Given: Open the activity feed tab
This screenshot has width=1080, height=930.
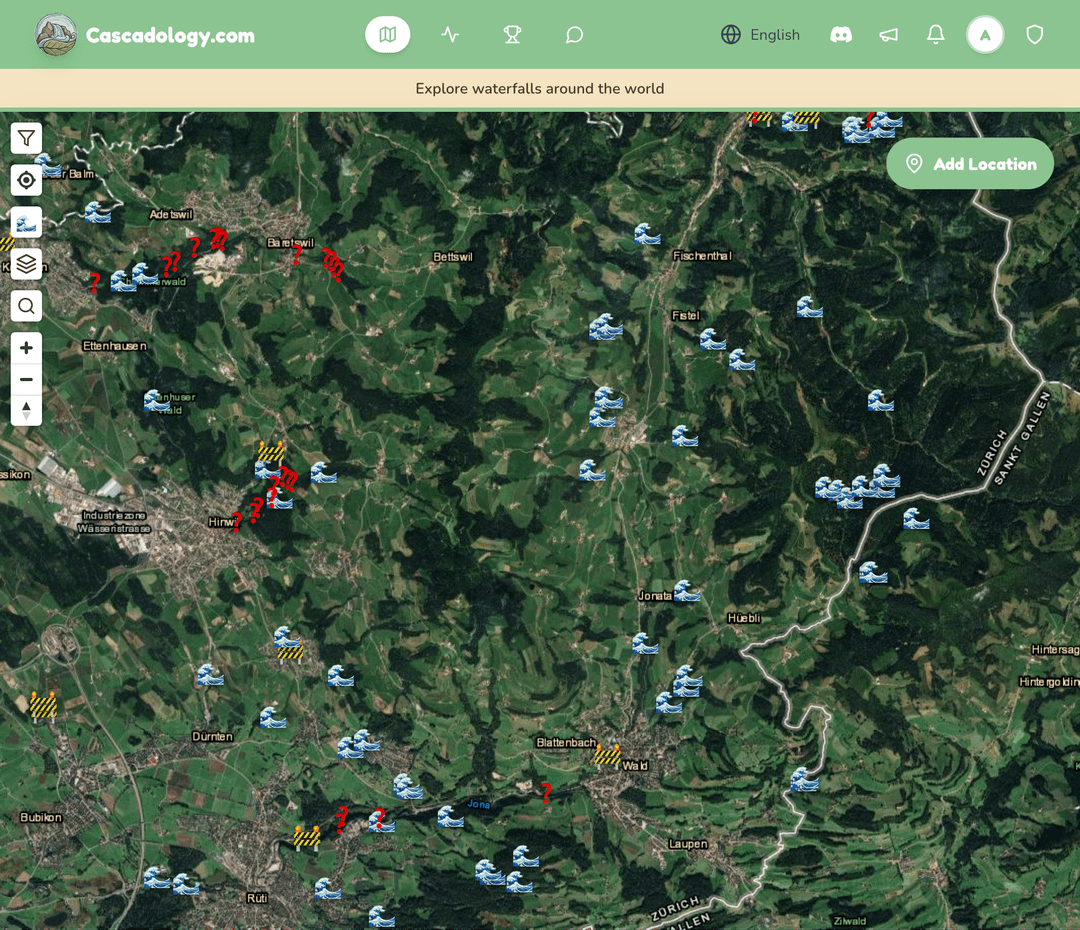Looking at the screenshot, I should [450, 35].
